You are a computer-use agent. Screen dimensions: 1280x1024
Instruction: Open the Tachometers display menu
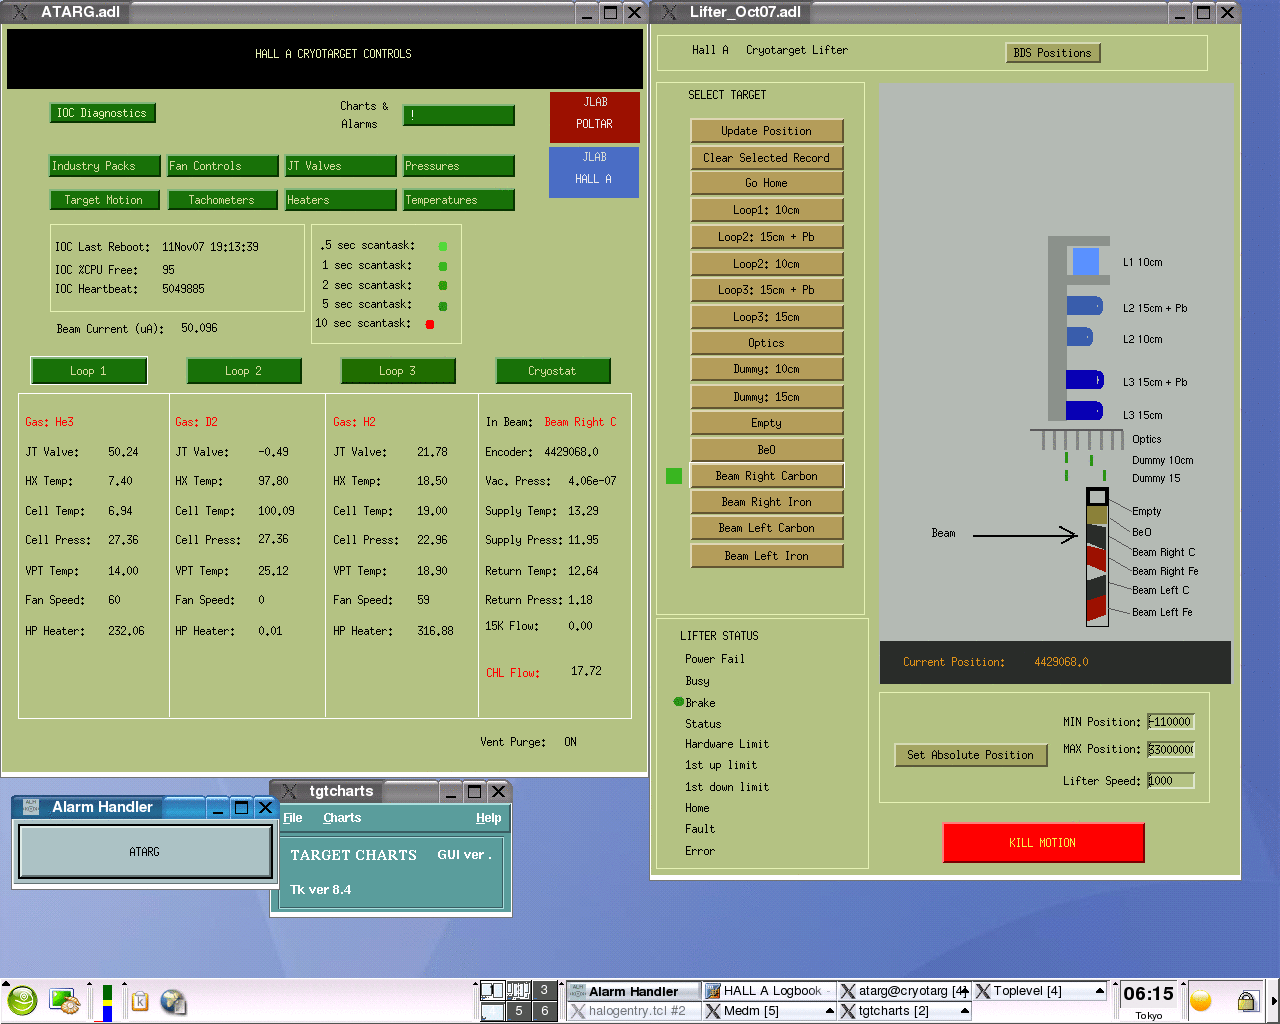pyautogui.click(x=222, y=200)
